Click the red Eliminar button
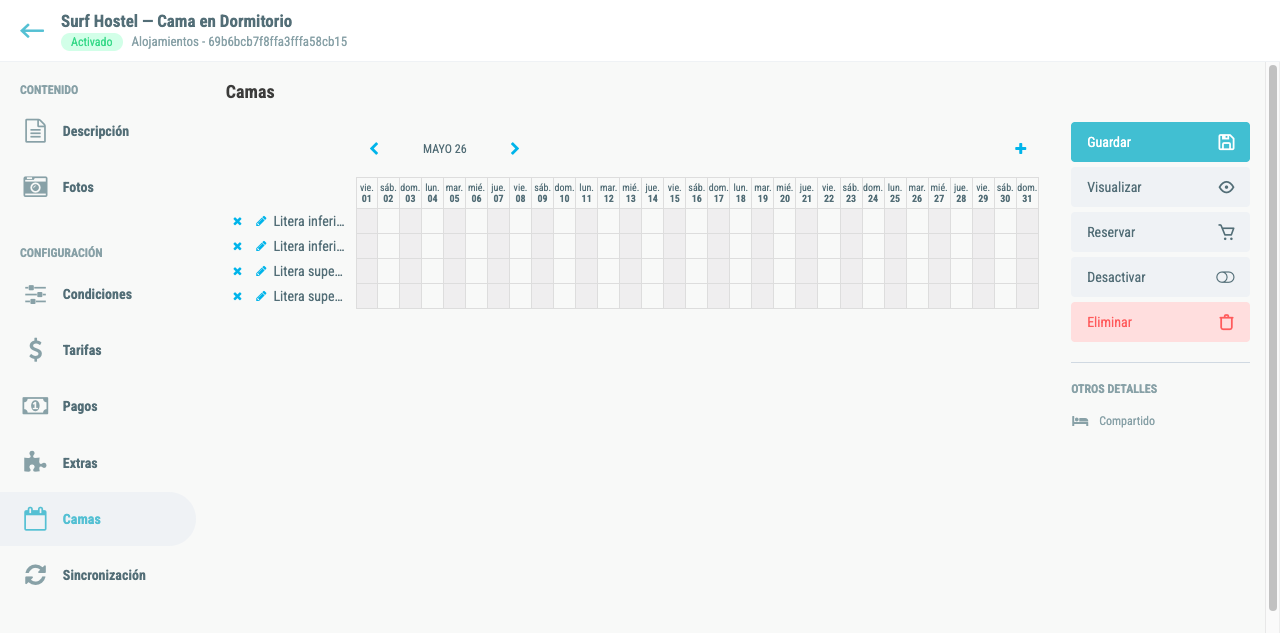Viewport: 1280px width, 633px height. pos(1160,322)
